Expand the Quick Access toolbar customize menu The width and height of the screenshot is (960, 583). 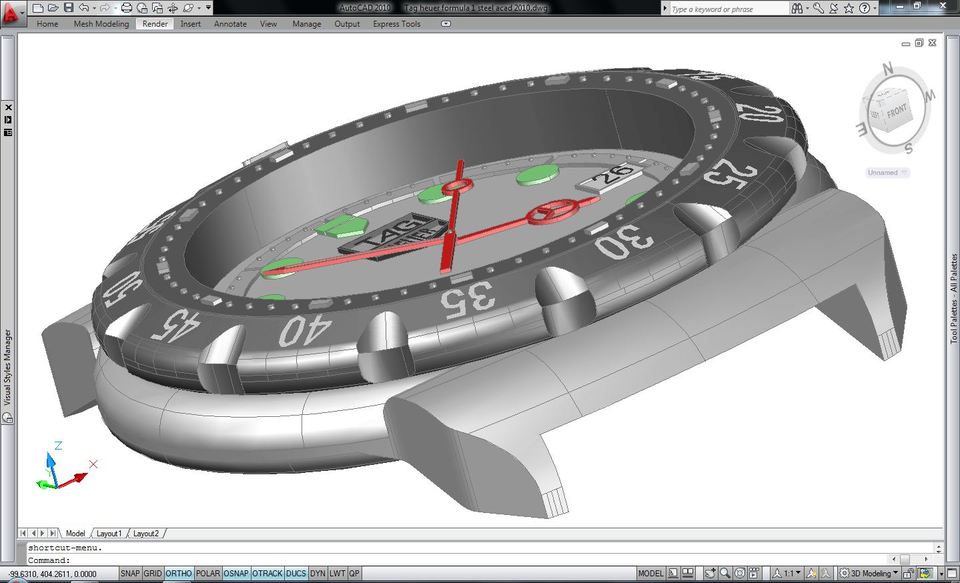pos(208,8)
